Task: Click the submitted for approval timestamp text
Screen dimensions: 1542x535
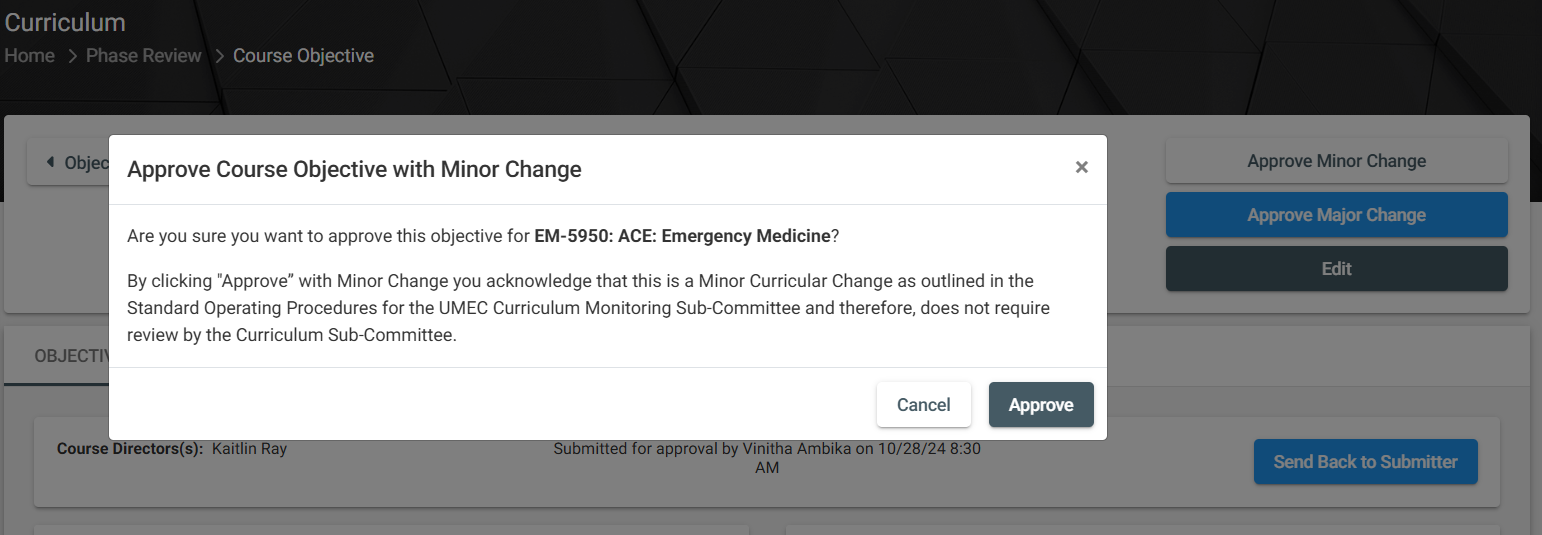Action: coord(766,458)
